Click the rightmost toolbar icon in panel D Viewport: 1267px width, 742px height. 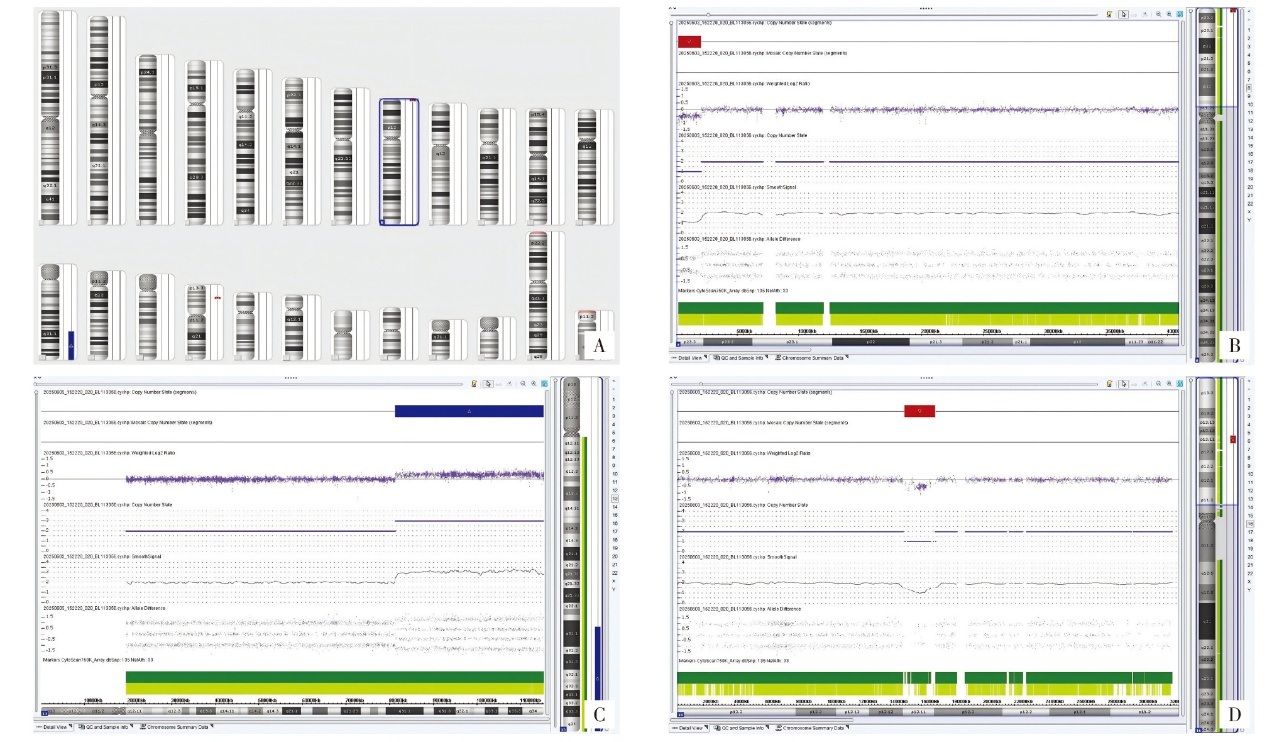click(x=1180, y=382)
